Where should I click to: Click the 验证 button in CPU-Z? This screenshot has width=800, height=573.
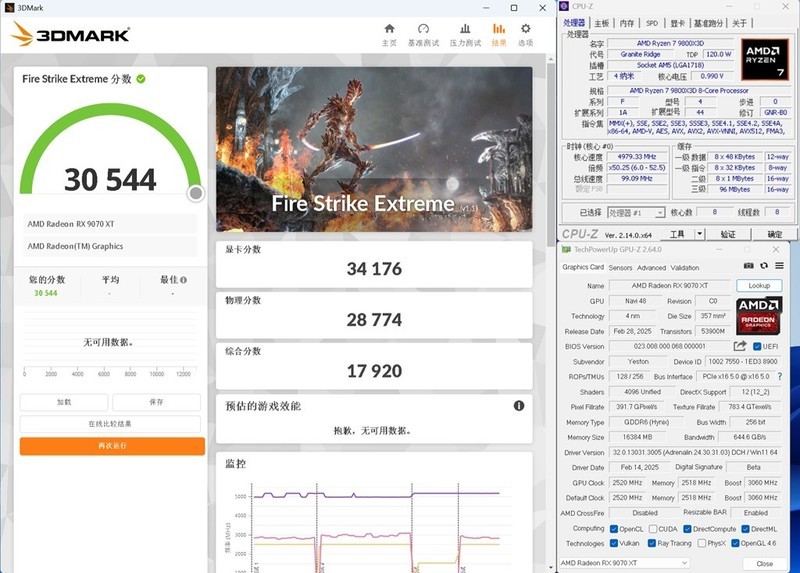click(x=728, y=234)
